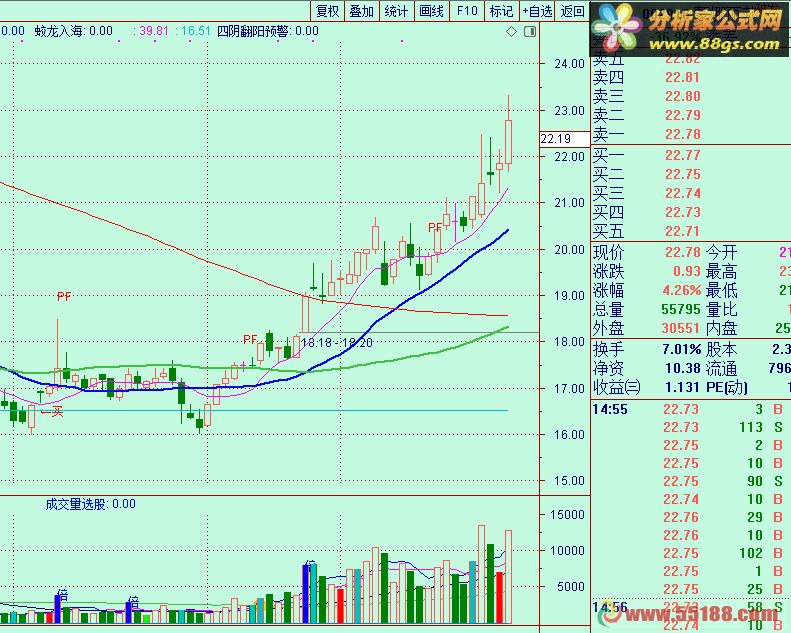The height and width of the screenshot is (633, 791).
Task: Click the 一买 buy signal marker
Action: [52, 412]
